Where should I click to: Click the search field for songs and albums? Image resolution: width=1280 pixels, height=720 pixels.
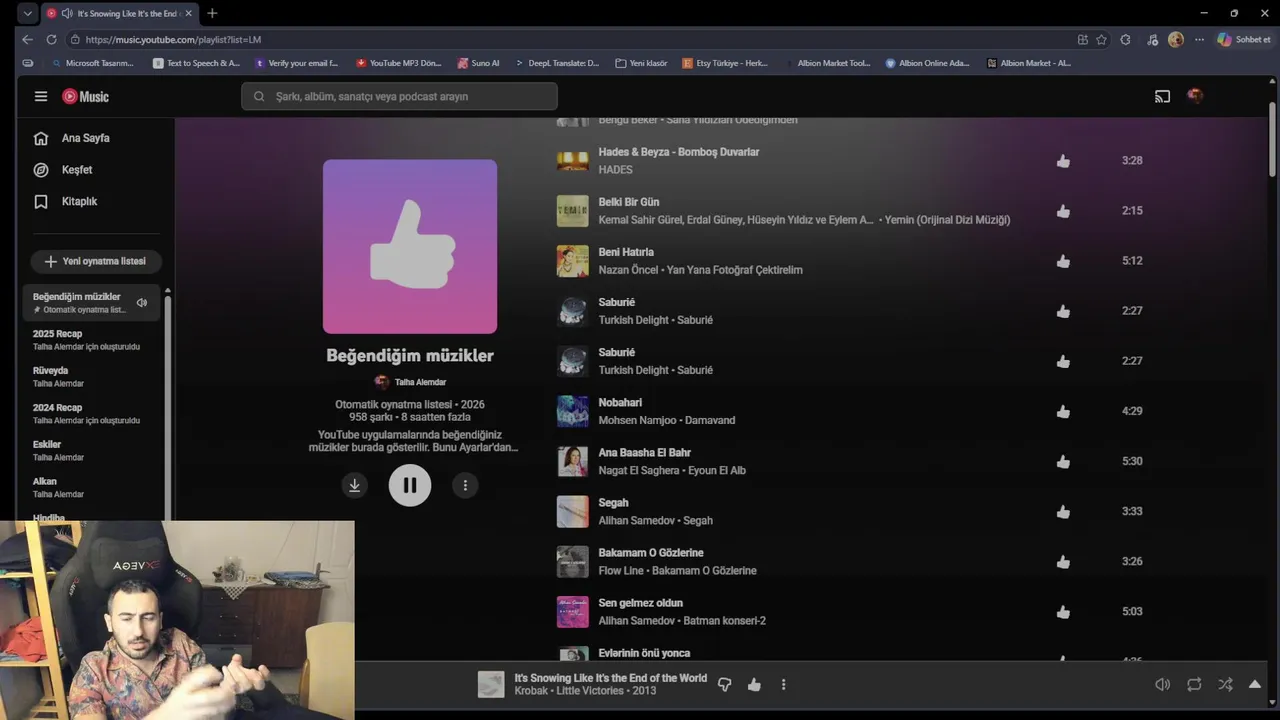tap(399, 96)
